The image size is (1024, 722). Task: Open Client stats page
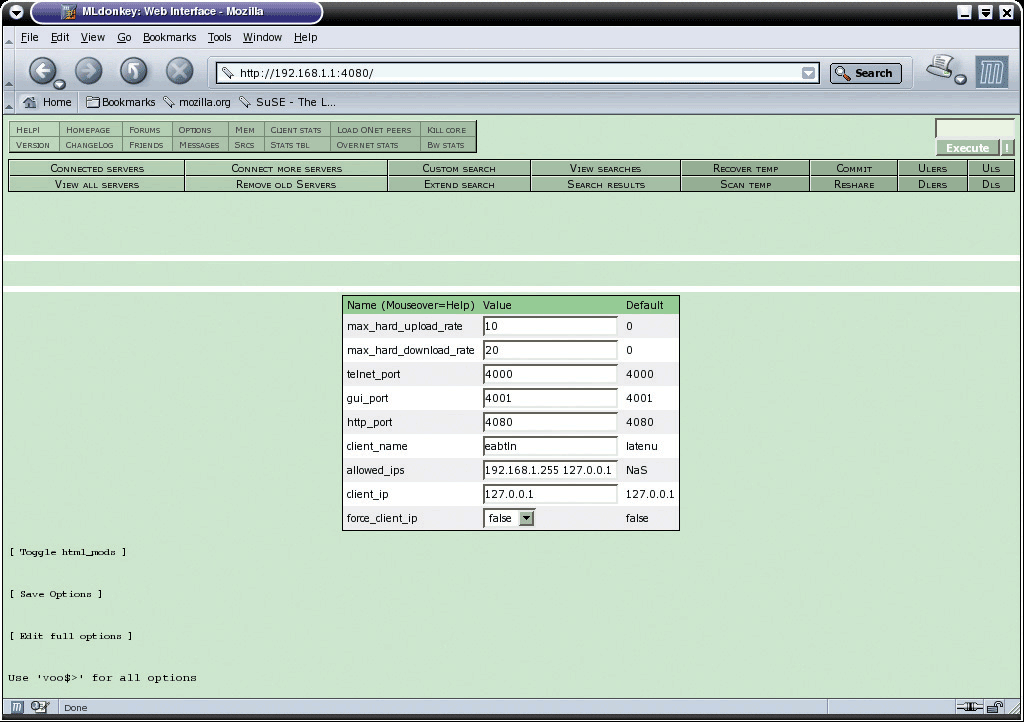(297, 129)
